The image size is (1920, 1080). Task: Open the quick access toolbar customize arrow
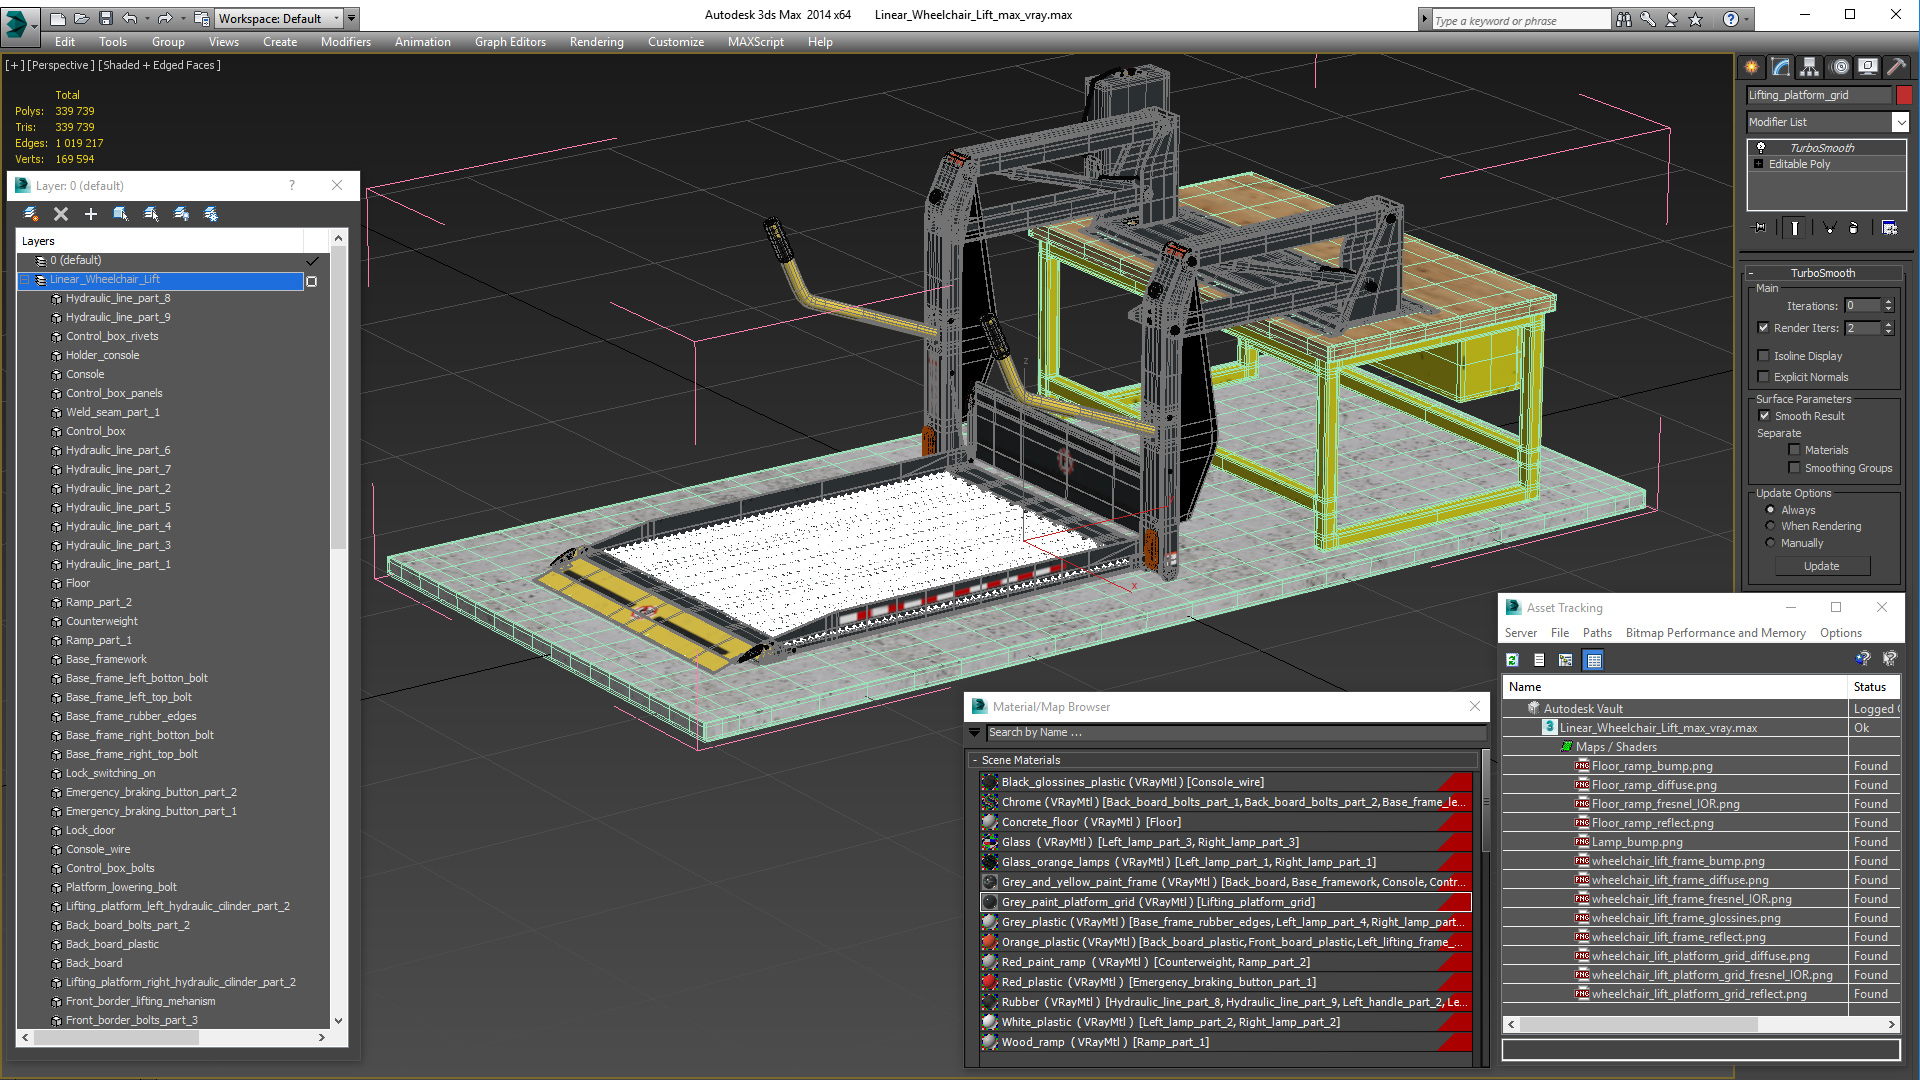[x=352, y=18]
